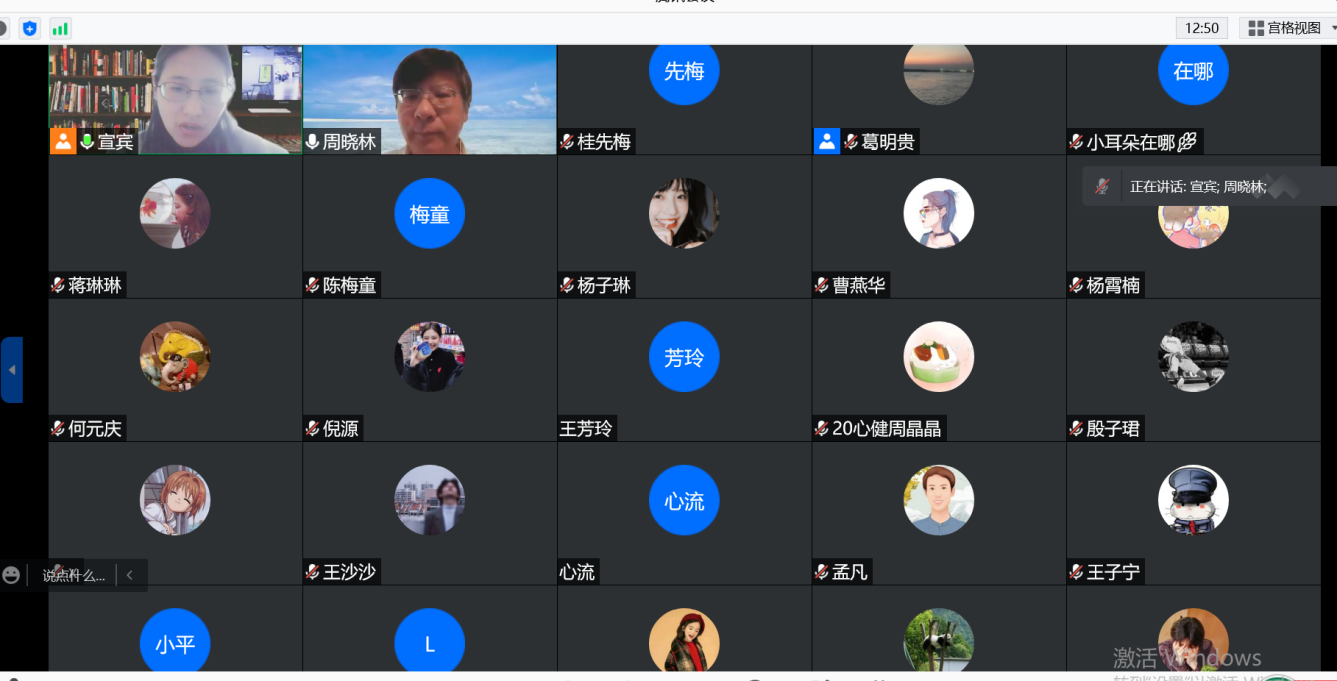Click the muted mic in the 正在讲话 banner

click(1101, 186)
